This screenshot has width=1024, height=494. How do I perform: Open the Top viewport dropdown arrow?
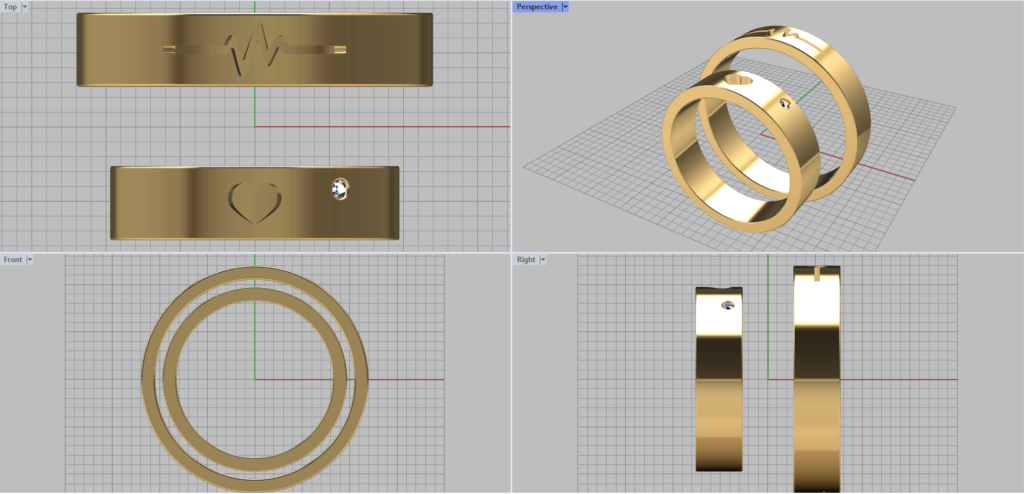pyautogui.click(x=24, y=7)
